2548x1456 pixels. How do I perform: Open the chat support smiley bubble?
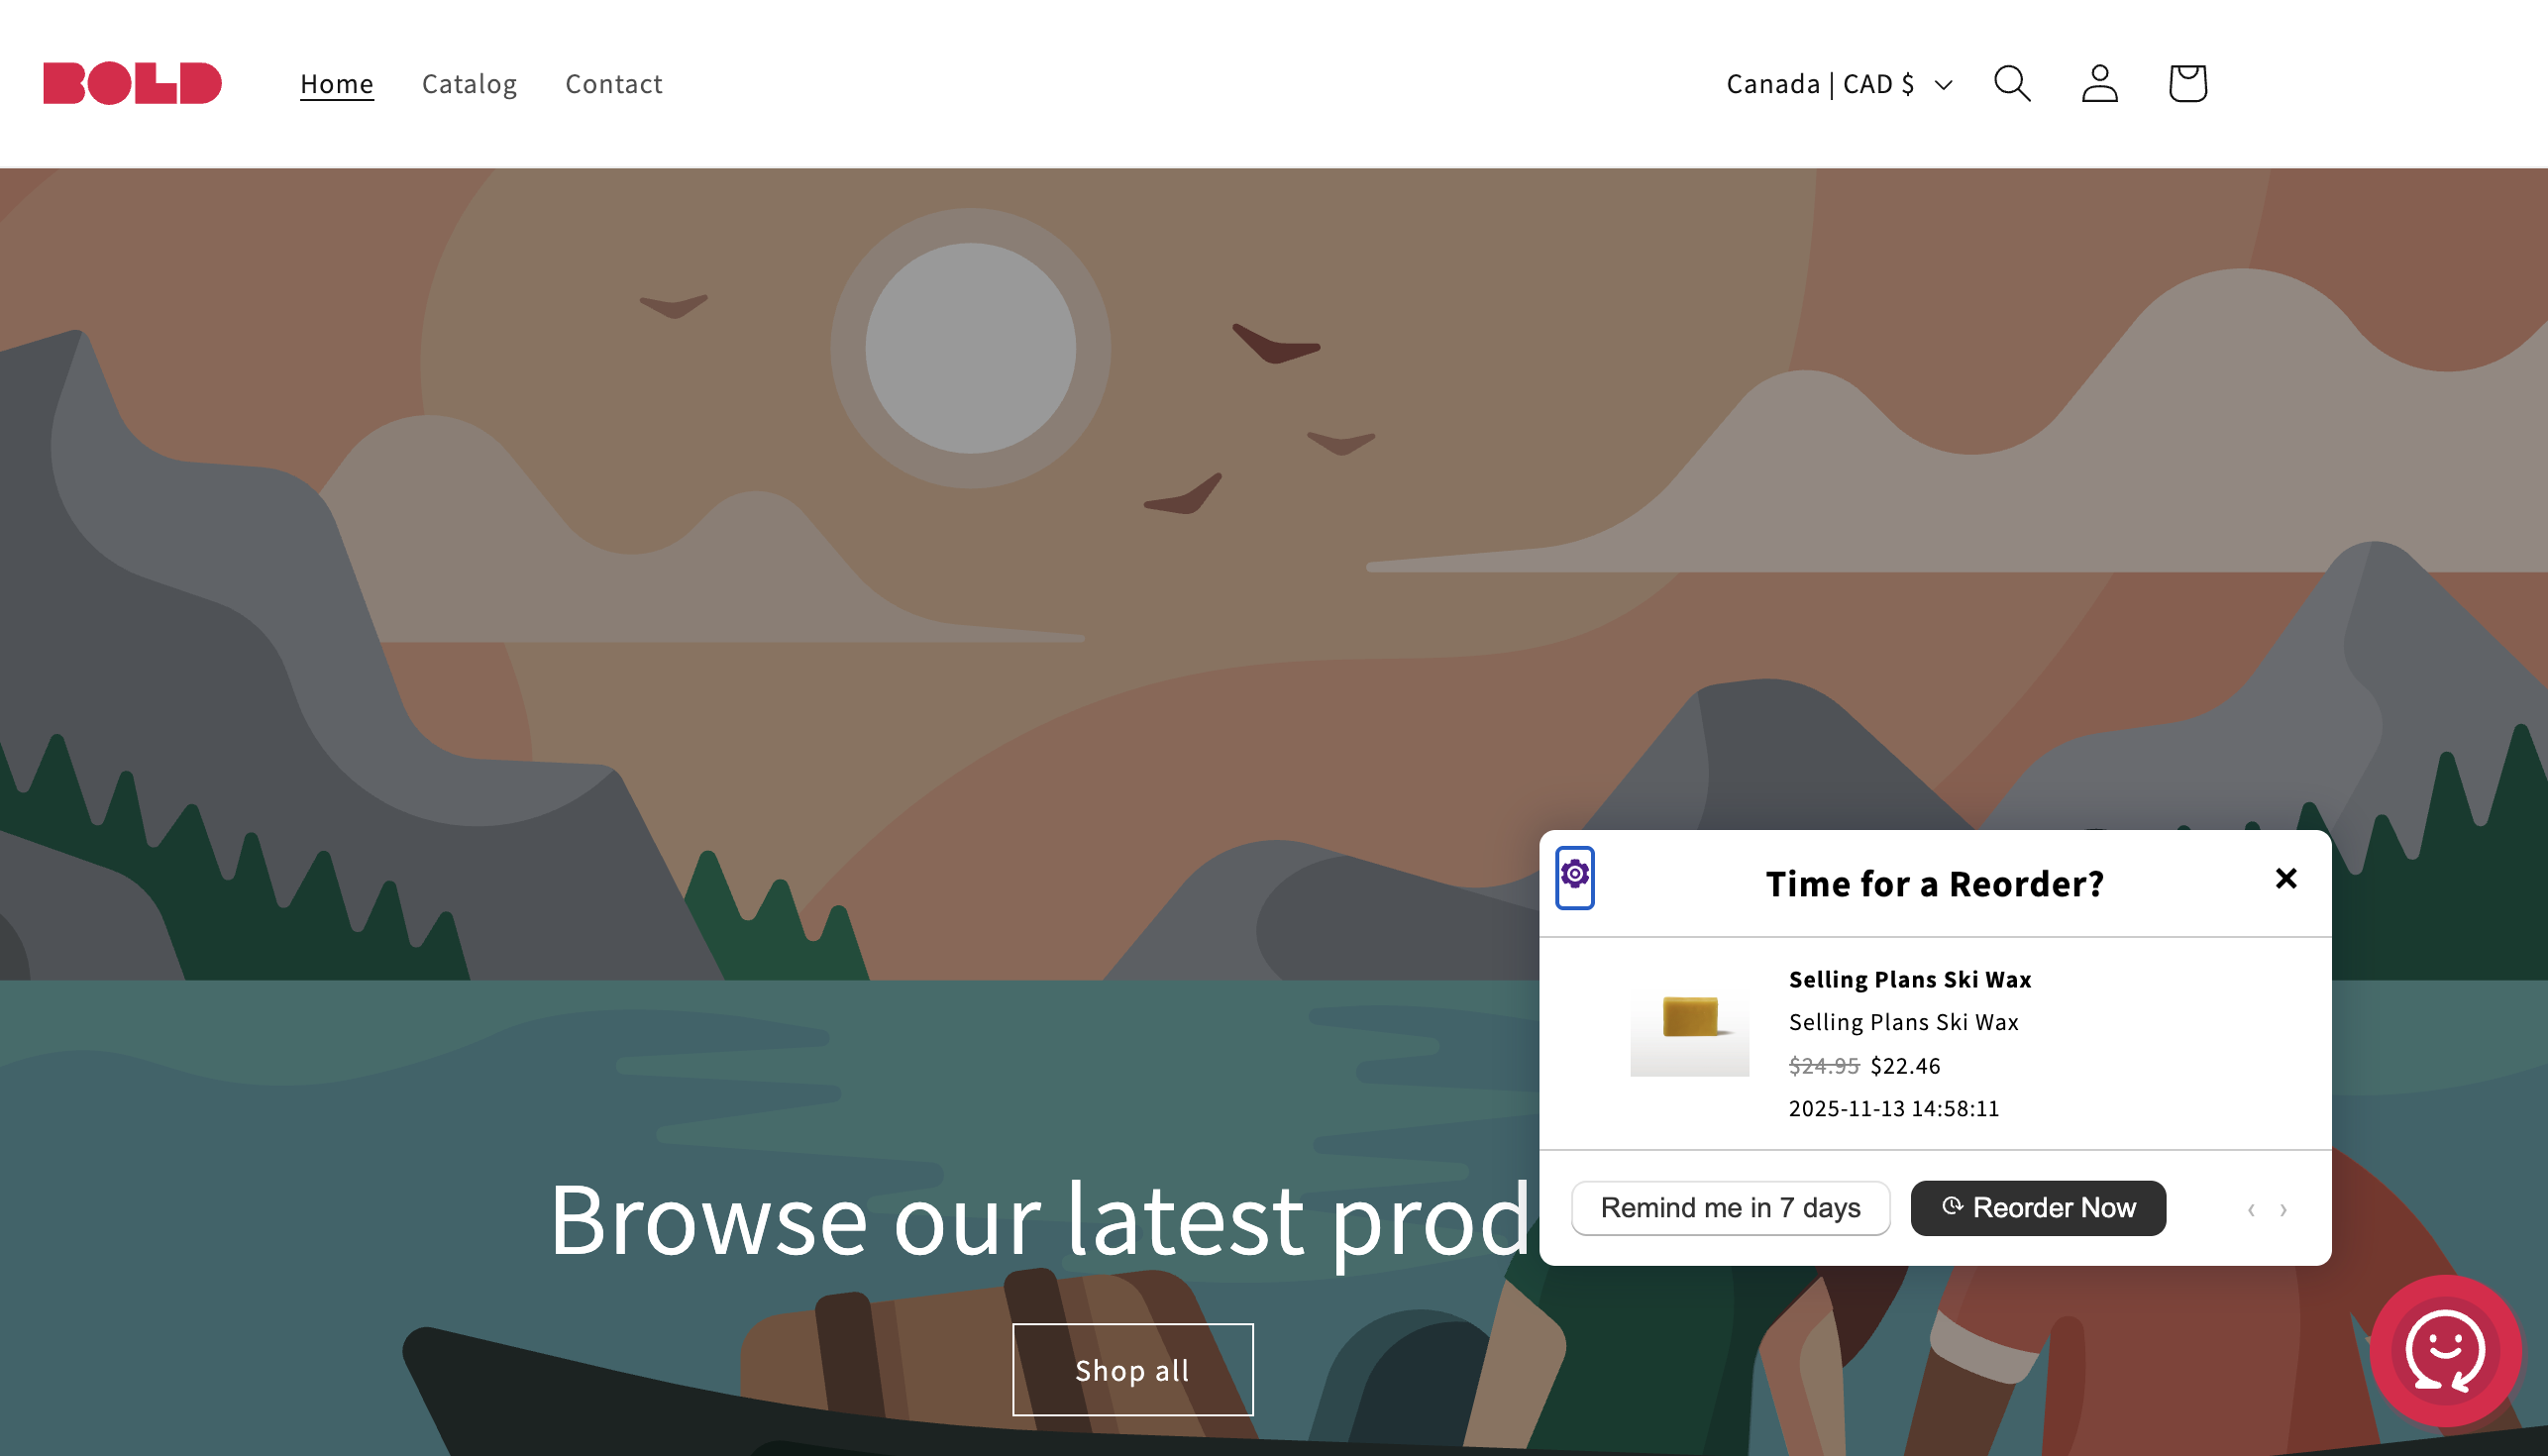point(2445,1350)
